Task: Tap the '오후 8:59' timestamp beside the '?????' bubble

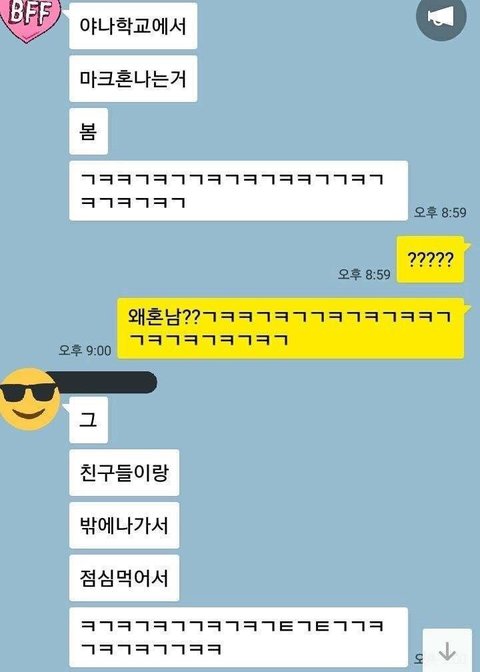Action: click(364, 274)
